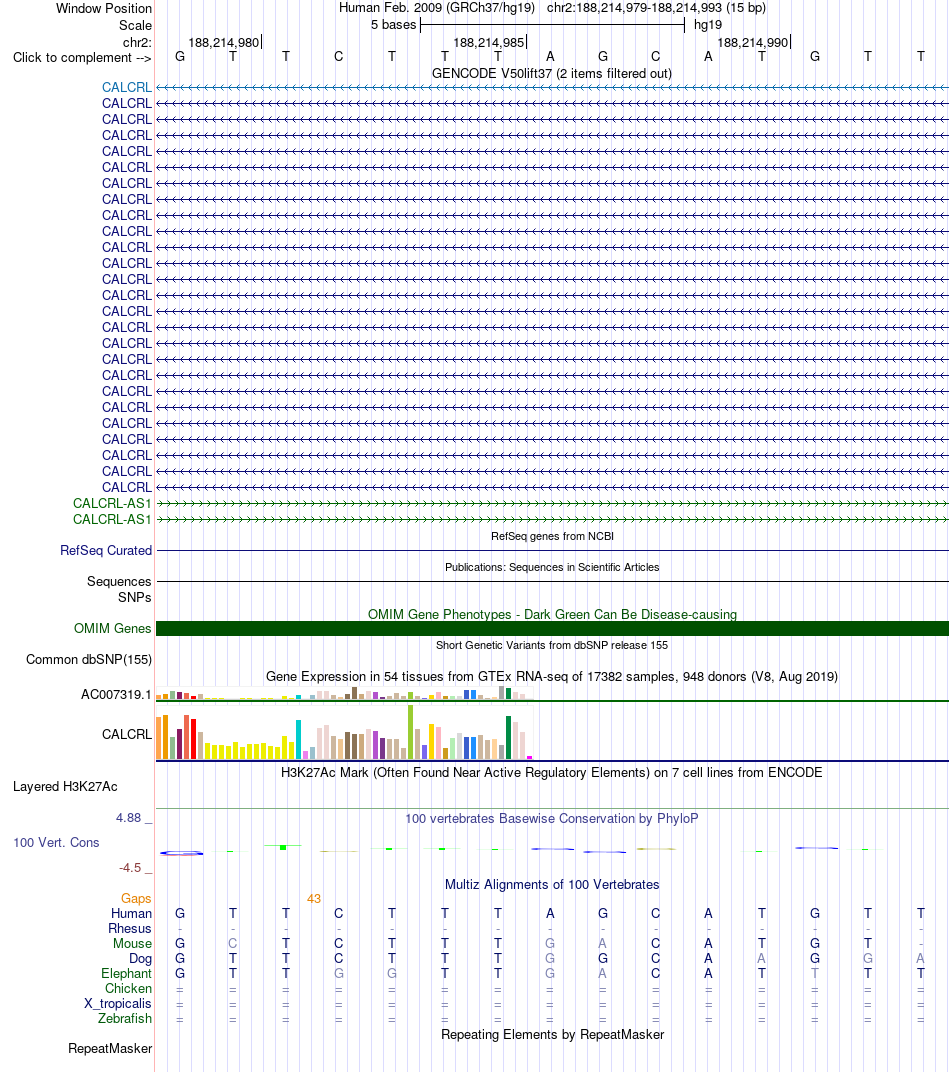Open "Publications: Sequences in Scientific Articles" title

click(552, 567)
